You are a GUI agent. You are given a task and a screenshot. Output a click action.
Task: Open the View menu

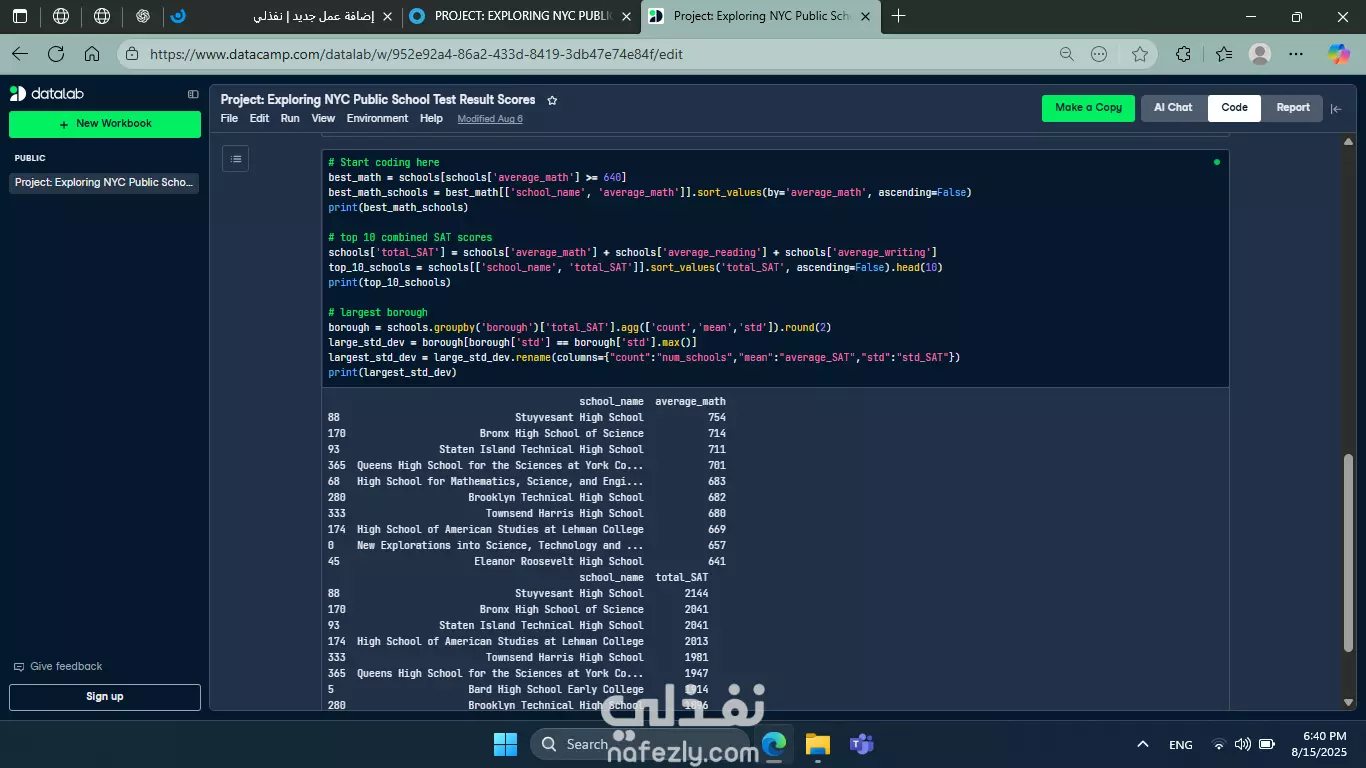tap(323, 118)
